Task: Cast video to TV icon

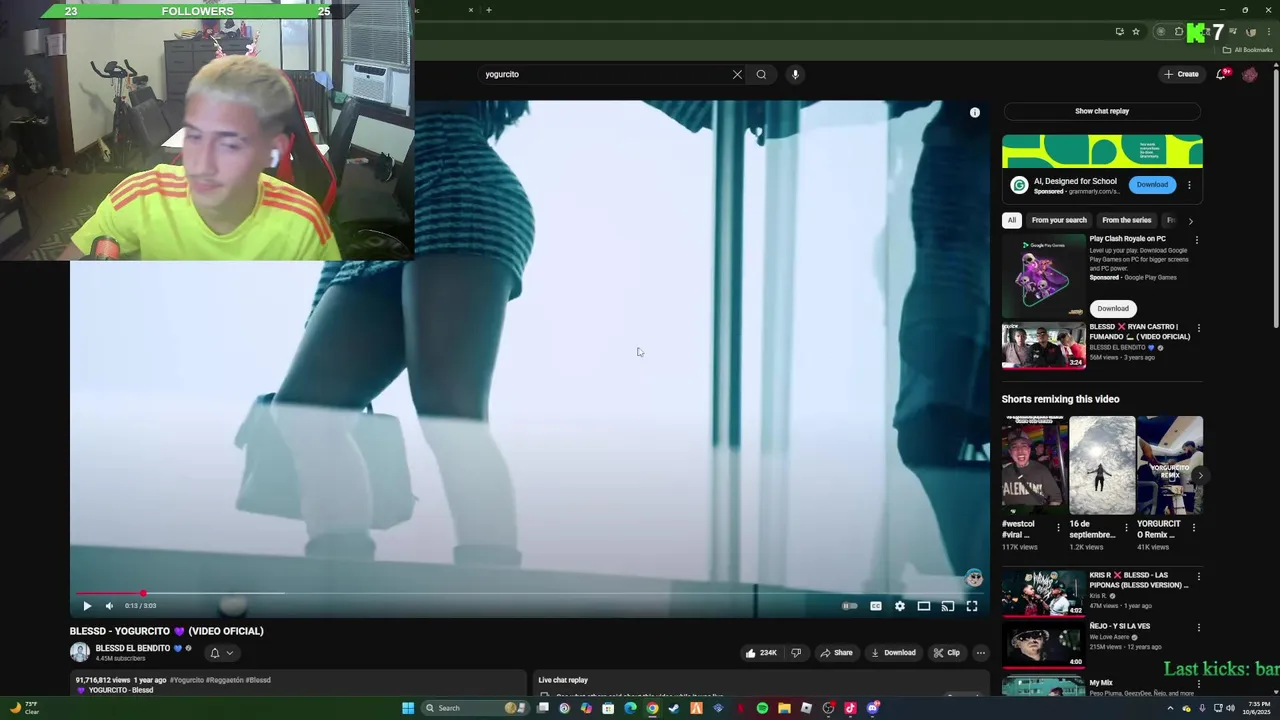Action: pyautogui.click(x=948, y=606)
